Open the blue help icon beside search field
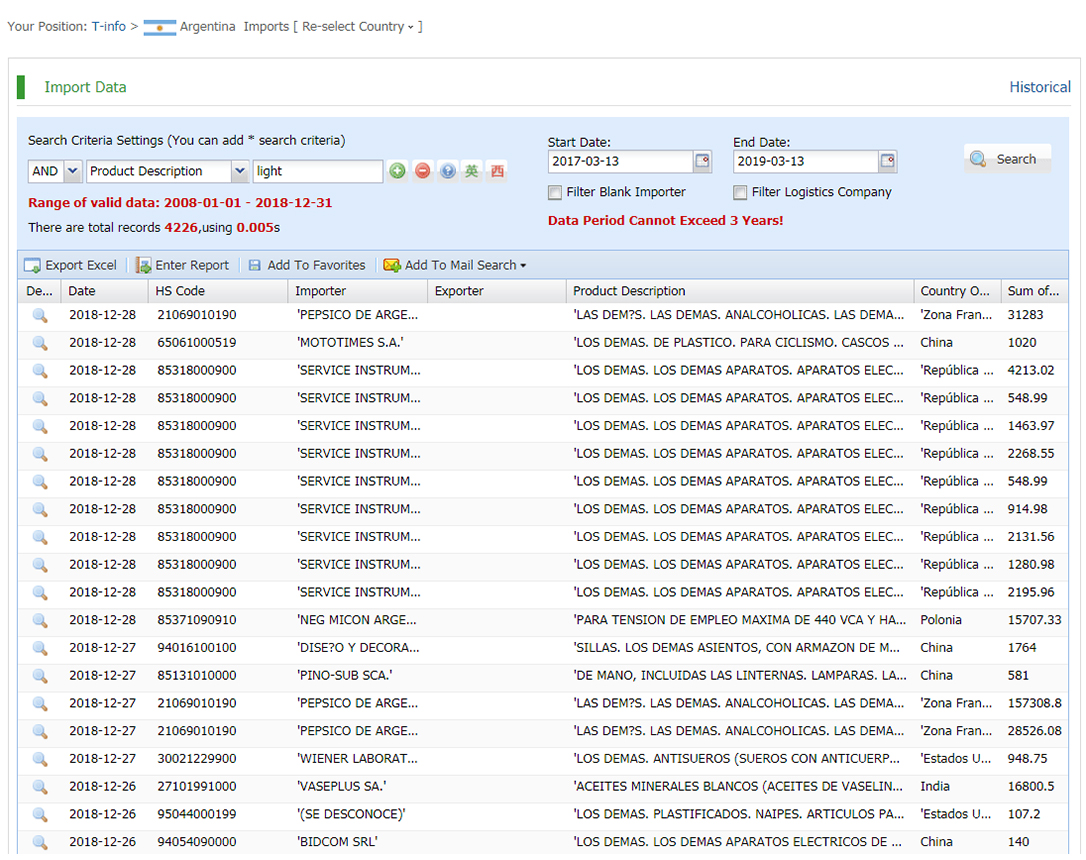The width and height of the screenshot is (1086, 860). coord(448,171)
